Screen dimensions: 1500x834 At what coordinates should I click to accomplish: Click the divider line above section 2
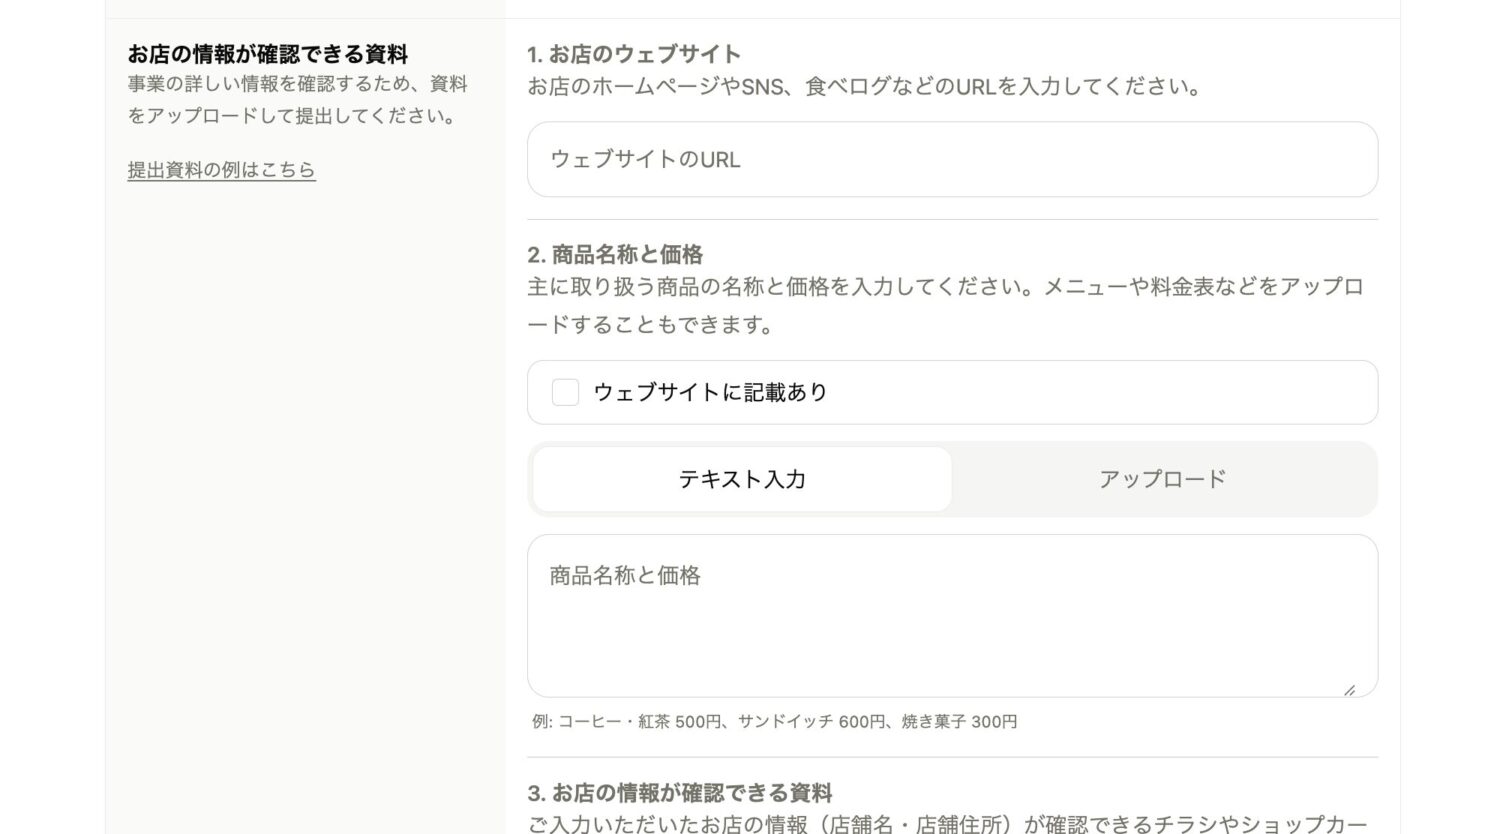point(951,219)
